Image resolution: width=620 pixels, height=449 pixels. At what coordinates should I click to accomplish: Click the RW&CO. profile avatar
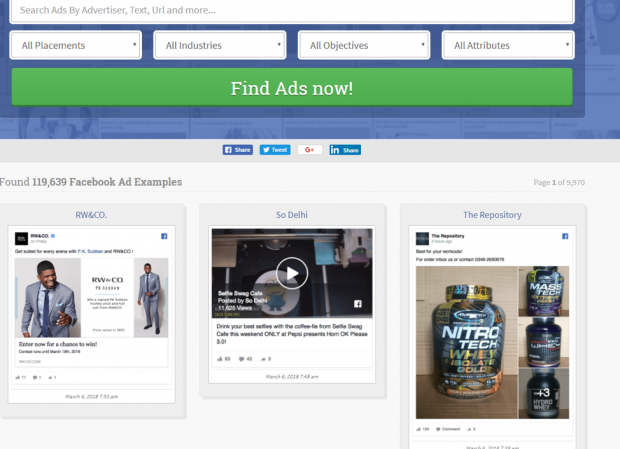point(21,239)
